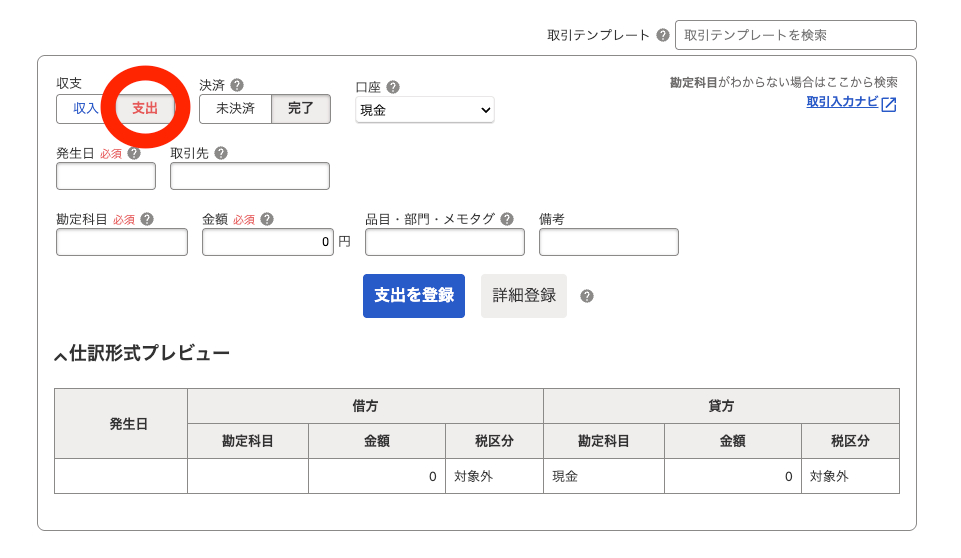Select 収入 toggle option
The height and width of the screenshot is (558, 961).
tap(86, 109)
